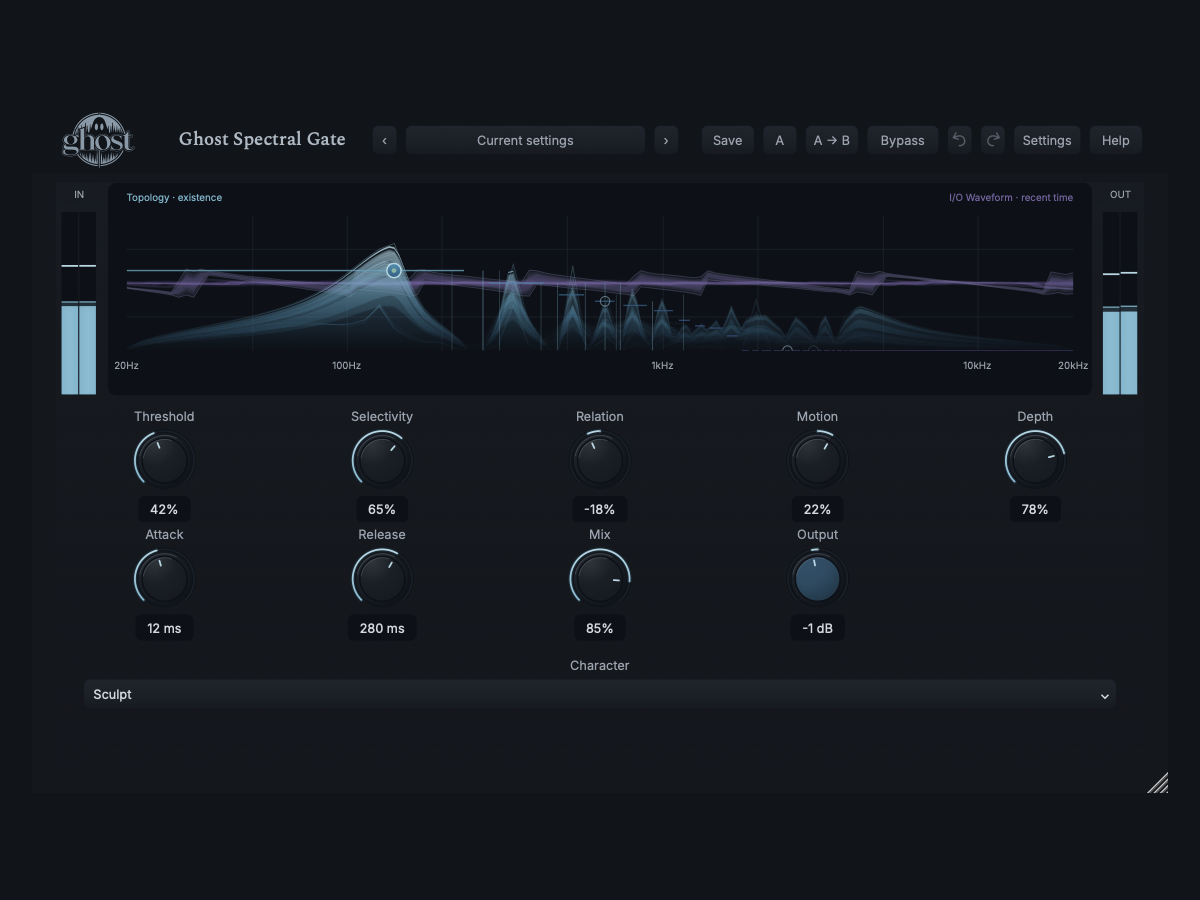1200x900 pixels.
Task: Click the window resize grip corner
Action: 1158,783
